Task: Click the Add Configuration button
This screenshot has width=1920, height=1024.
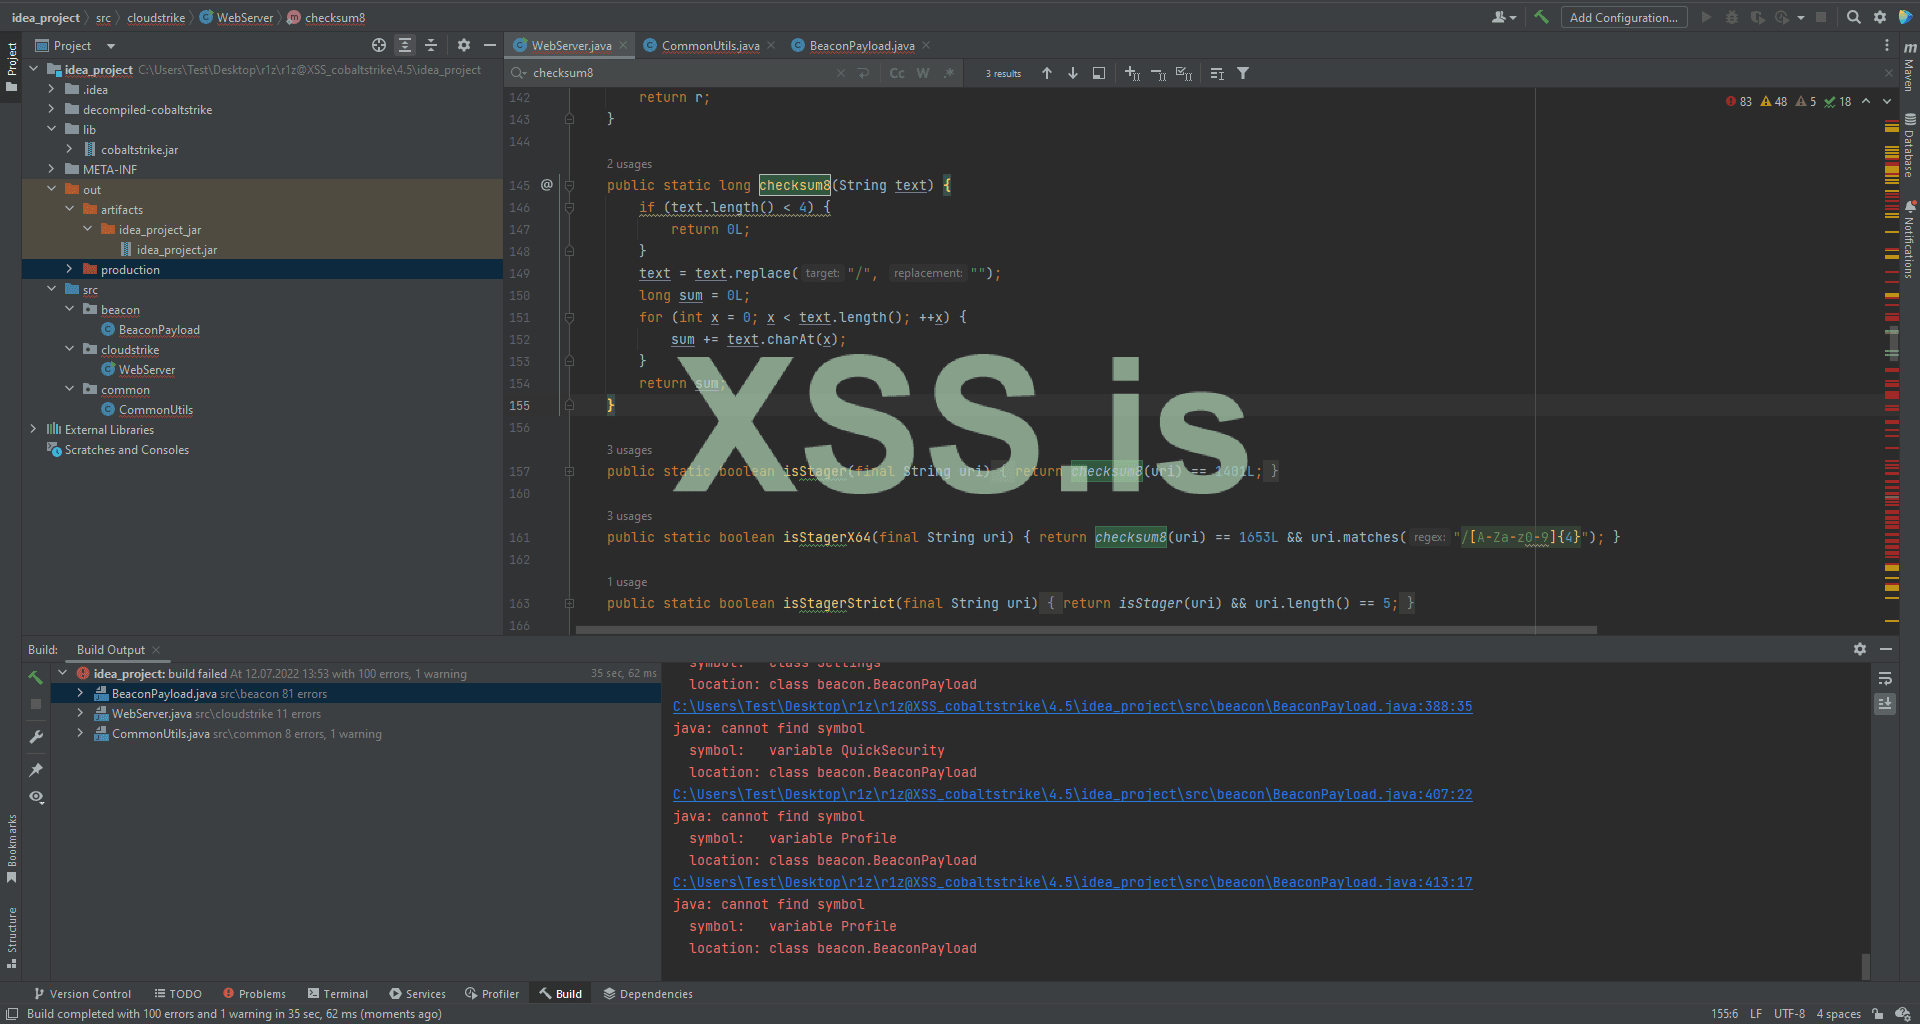Action: 1623,17
